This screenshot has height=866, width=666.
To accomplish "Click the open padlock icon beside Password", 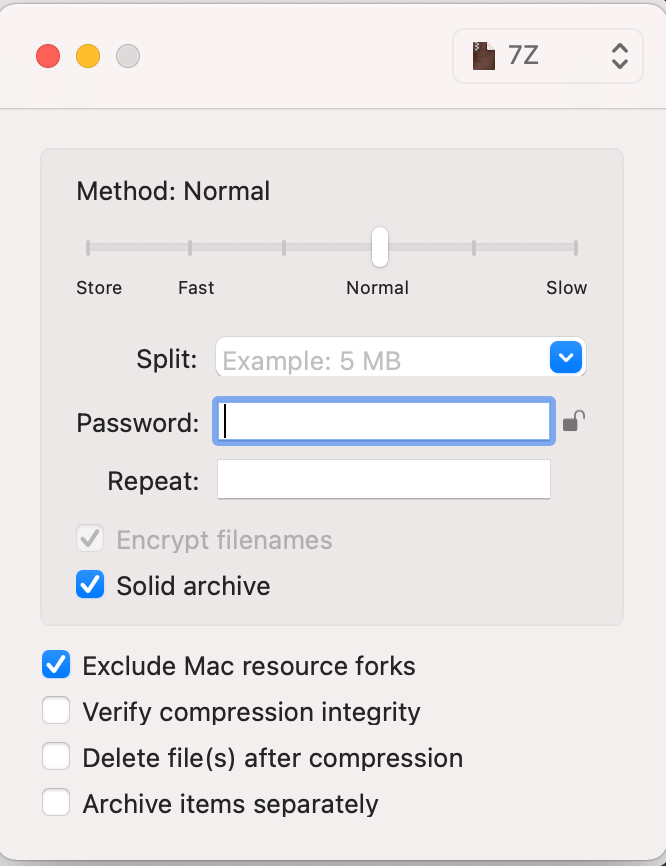I will 573,421.
